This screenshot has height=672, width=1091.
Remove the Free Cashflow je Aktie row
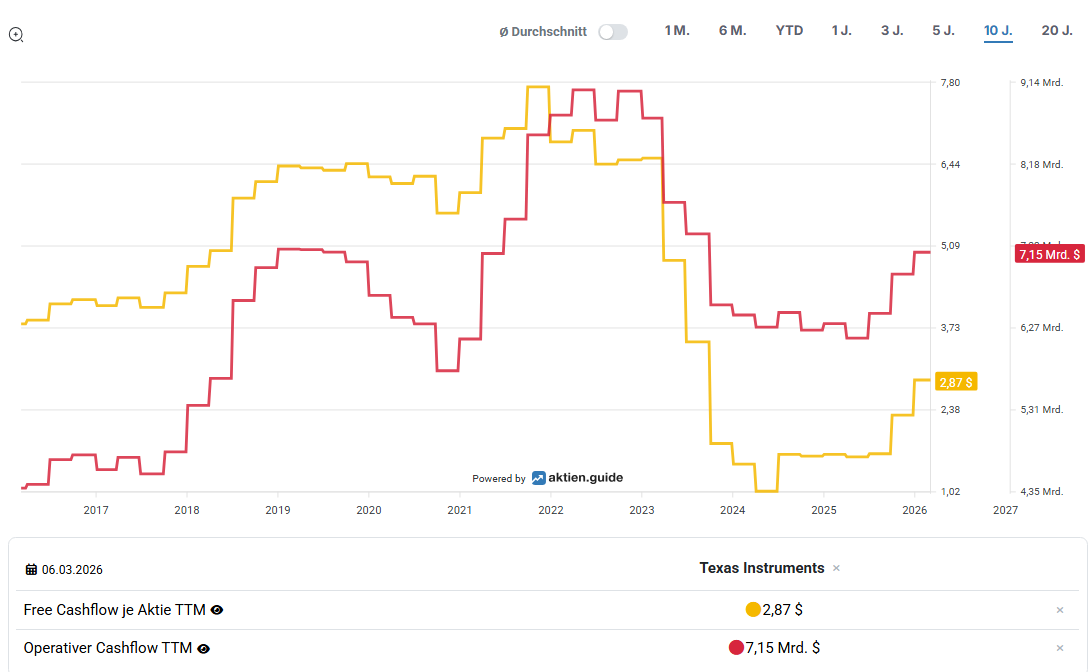click(1060, 610)
